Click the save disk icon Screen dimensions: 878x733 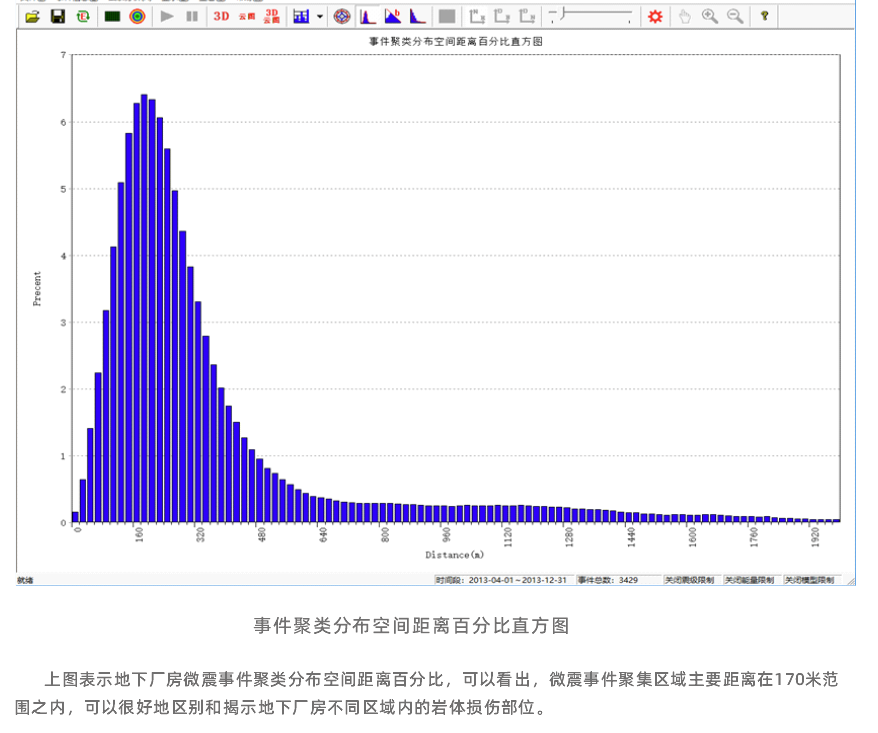[x=57, y=17]
